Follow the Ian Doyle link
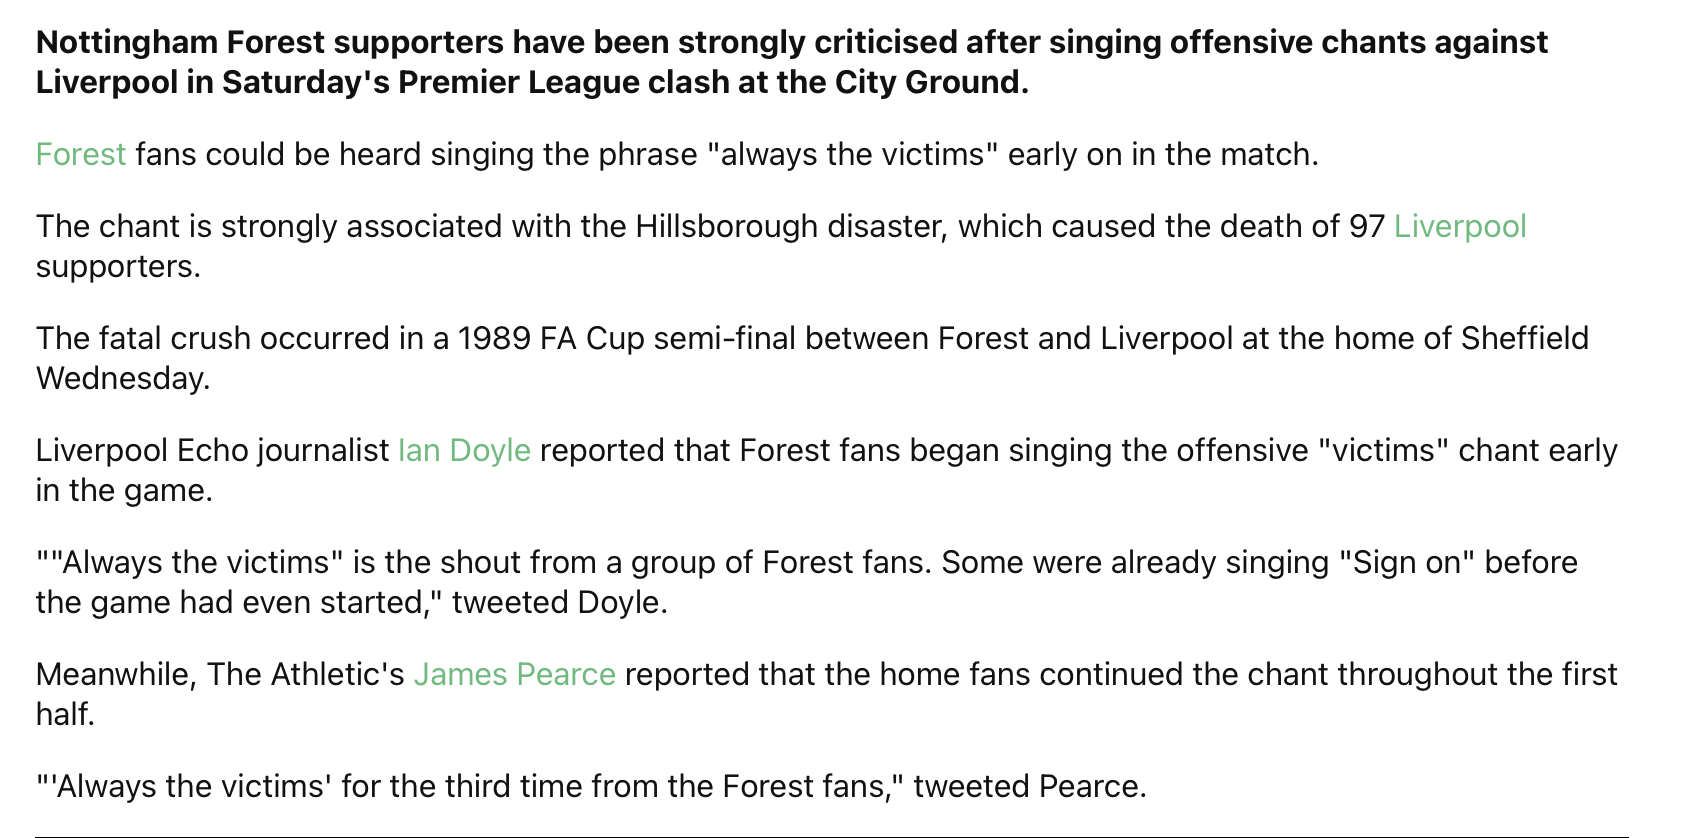 [x=464, y=450]
